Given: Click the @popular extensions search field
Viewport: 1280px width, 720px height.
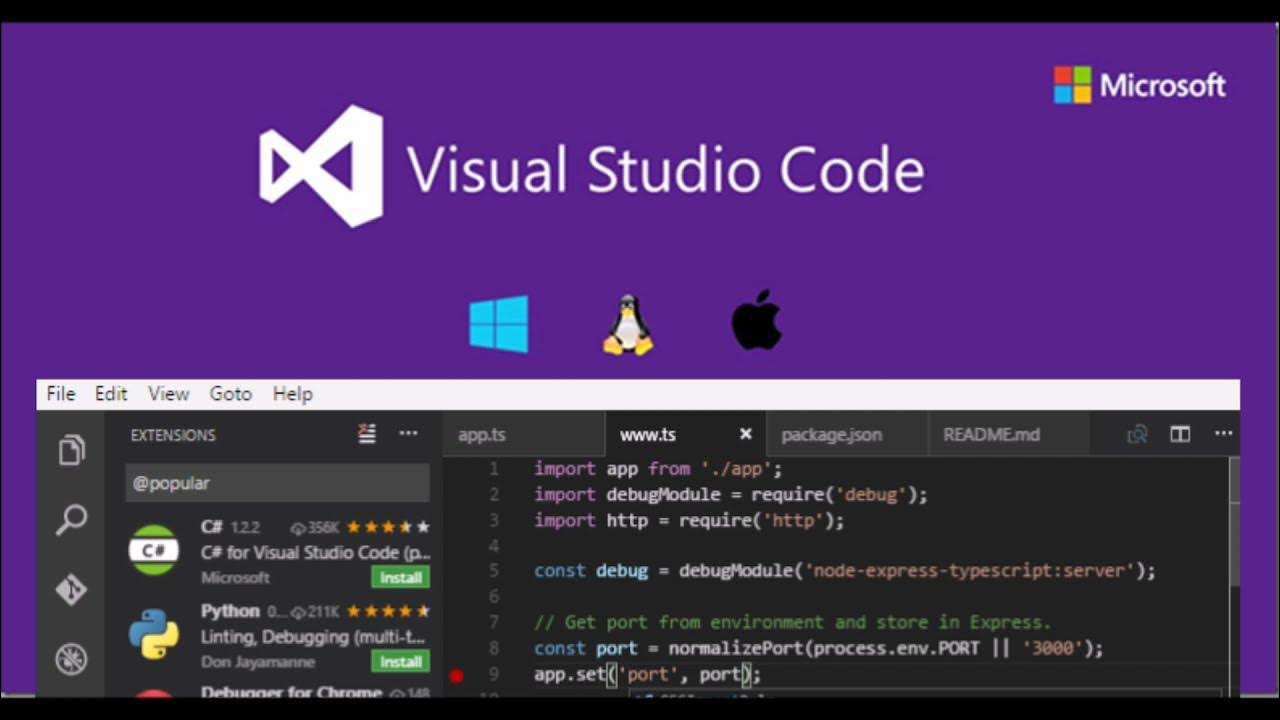Looking at the screenshot, I should pos(277,483).
